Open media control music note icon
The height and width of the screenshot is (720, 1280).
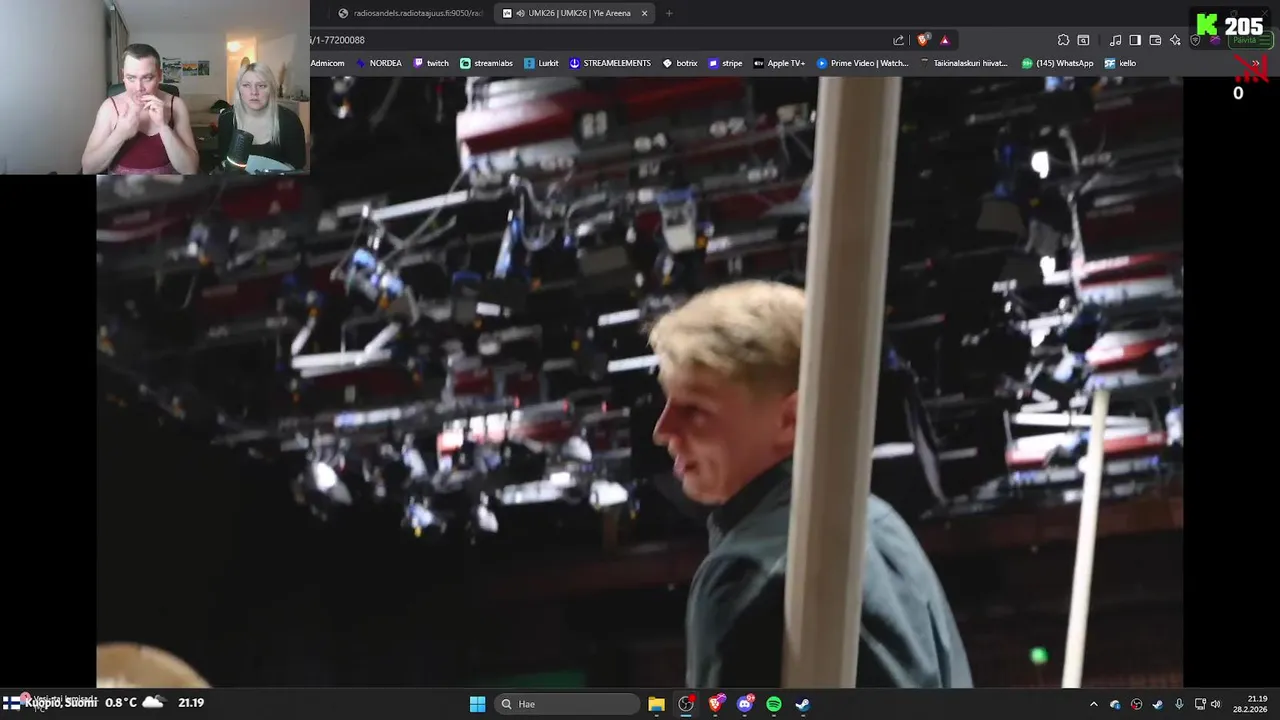1115,40
